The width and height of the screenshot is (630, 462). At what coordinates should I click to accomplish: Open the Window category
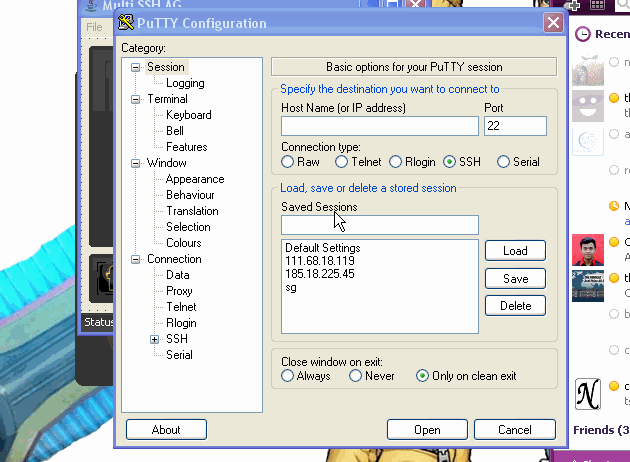[166, 163]
